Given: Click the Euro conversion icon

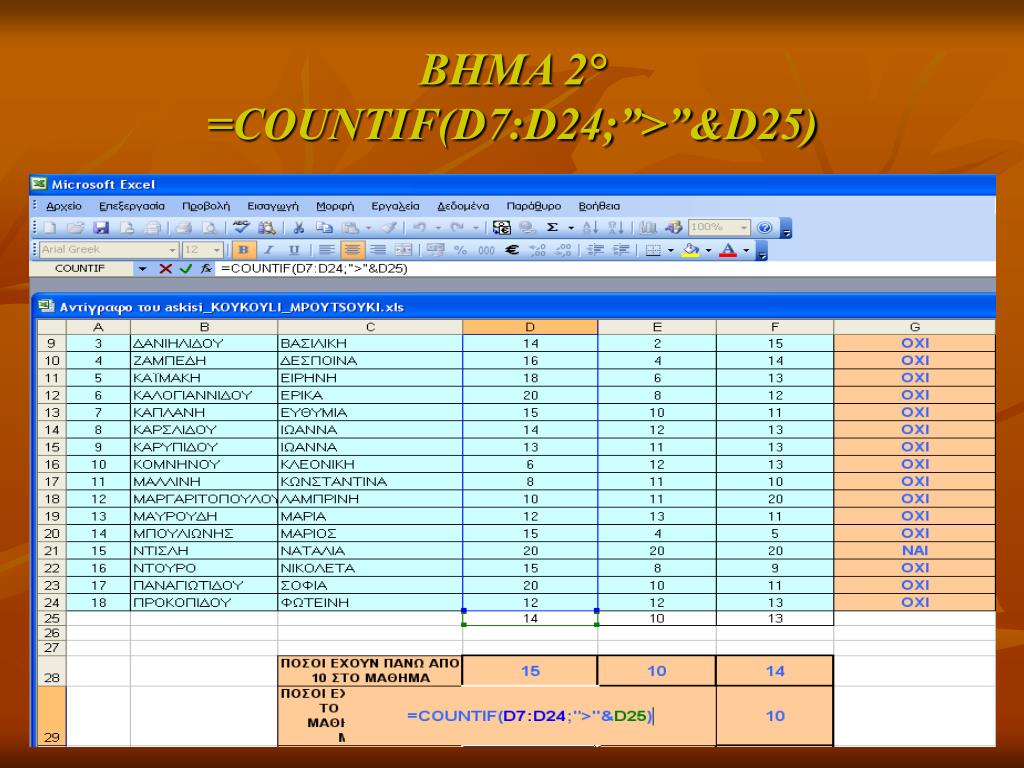Looking at the screenshot, I should pyautogui.click(x=502, y=227).
